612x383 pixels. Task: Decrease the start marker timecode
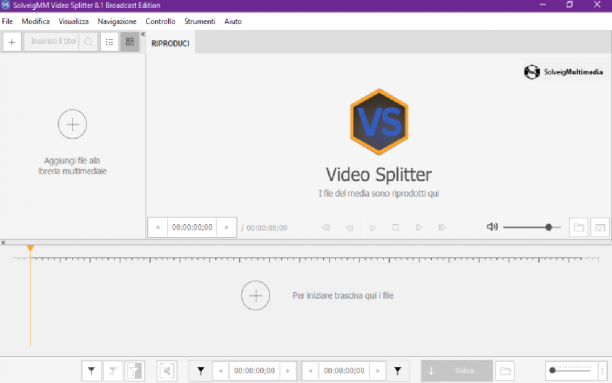[x=221, y=371]
